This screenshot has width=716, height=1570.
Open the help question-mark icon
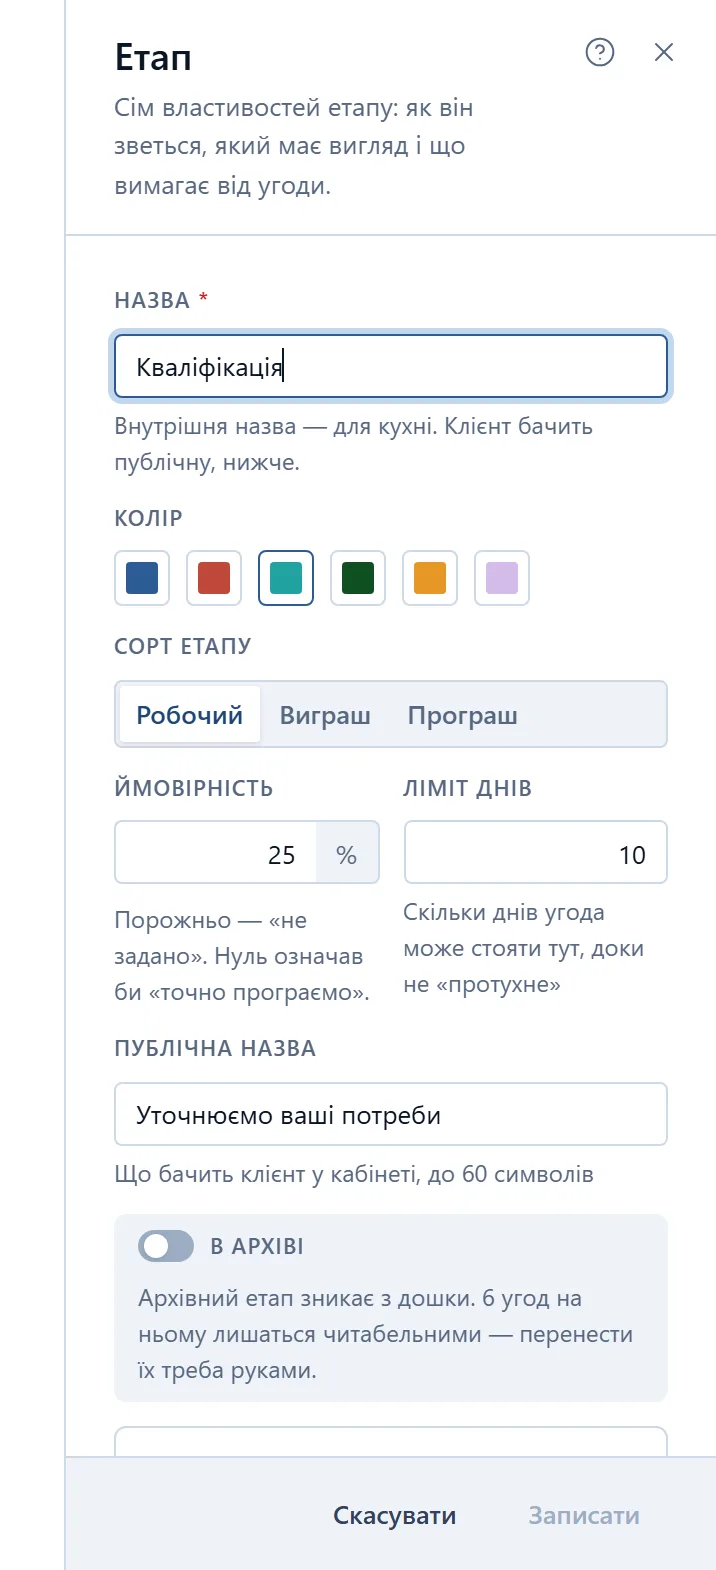click(599, 52)
